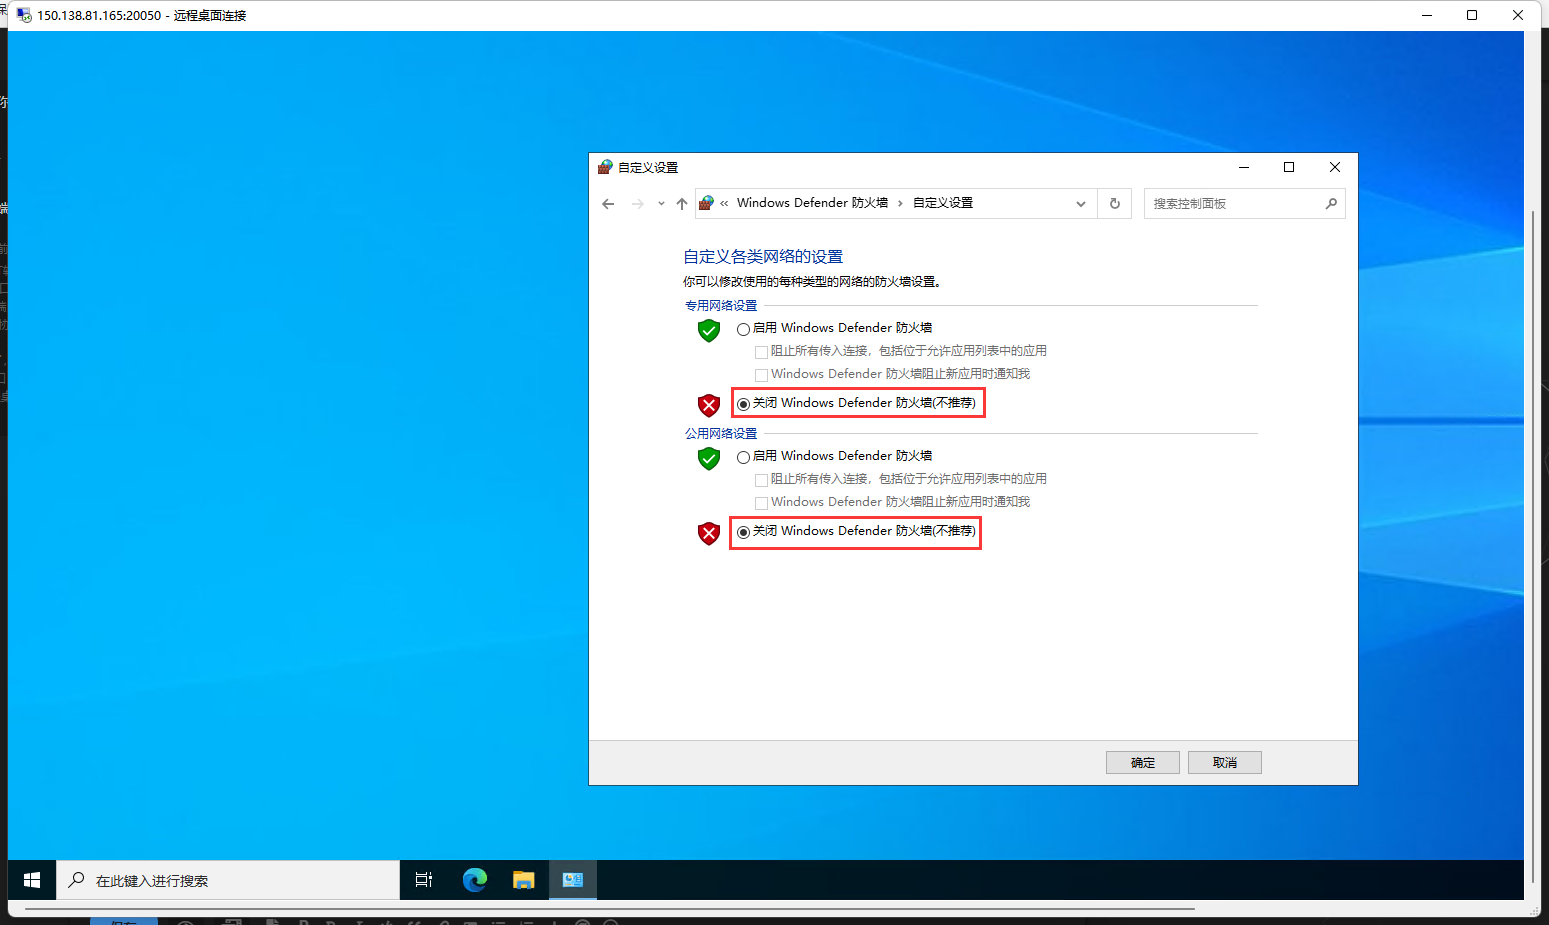1549x925 pixels.
Task: Click the 自定义设置 window title icon
Action: coord(605,167)
